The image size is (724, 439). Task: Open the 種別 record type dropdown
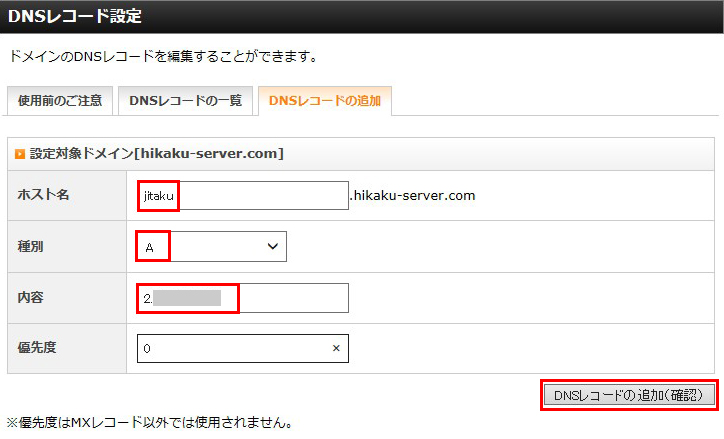click(x=212, y=246)
